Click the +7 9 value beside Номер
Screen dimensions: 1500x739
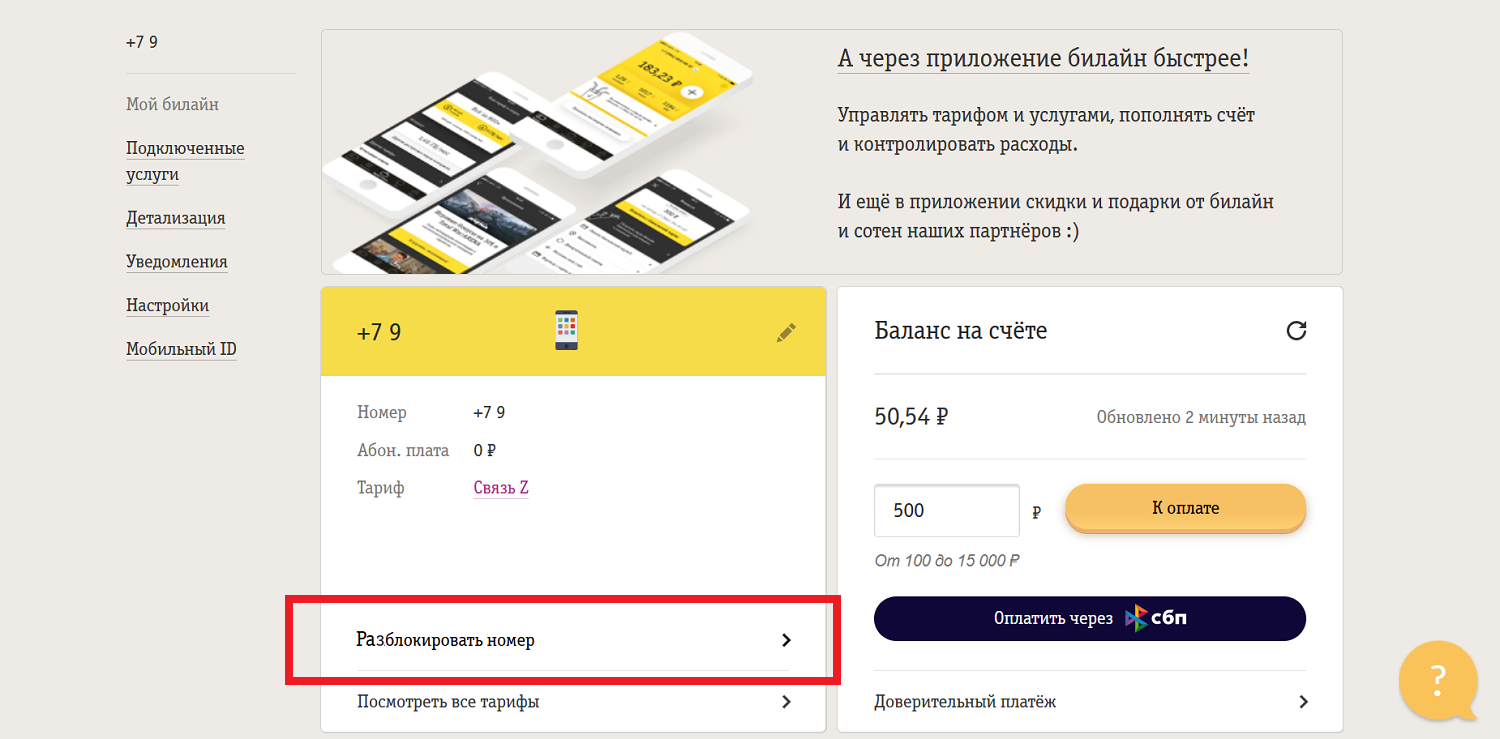tap(489, 412)
